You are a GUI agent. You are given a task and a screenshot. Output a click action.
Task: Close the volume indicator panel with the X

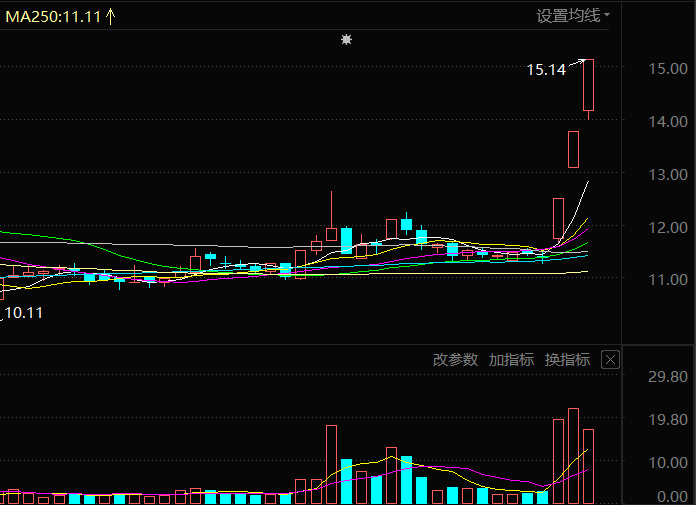coord(610,359)
